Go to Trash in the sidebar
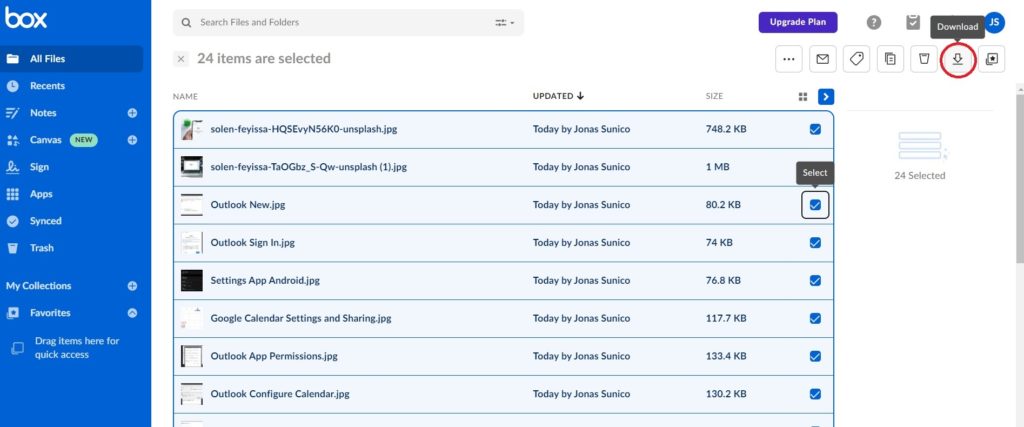The width and height of the screenshot is (1024, 427). 42,248
